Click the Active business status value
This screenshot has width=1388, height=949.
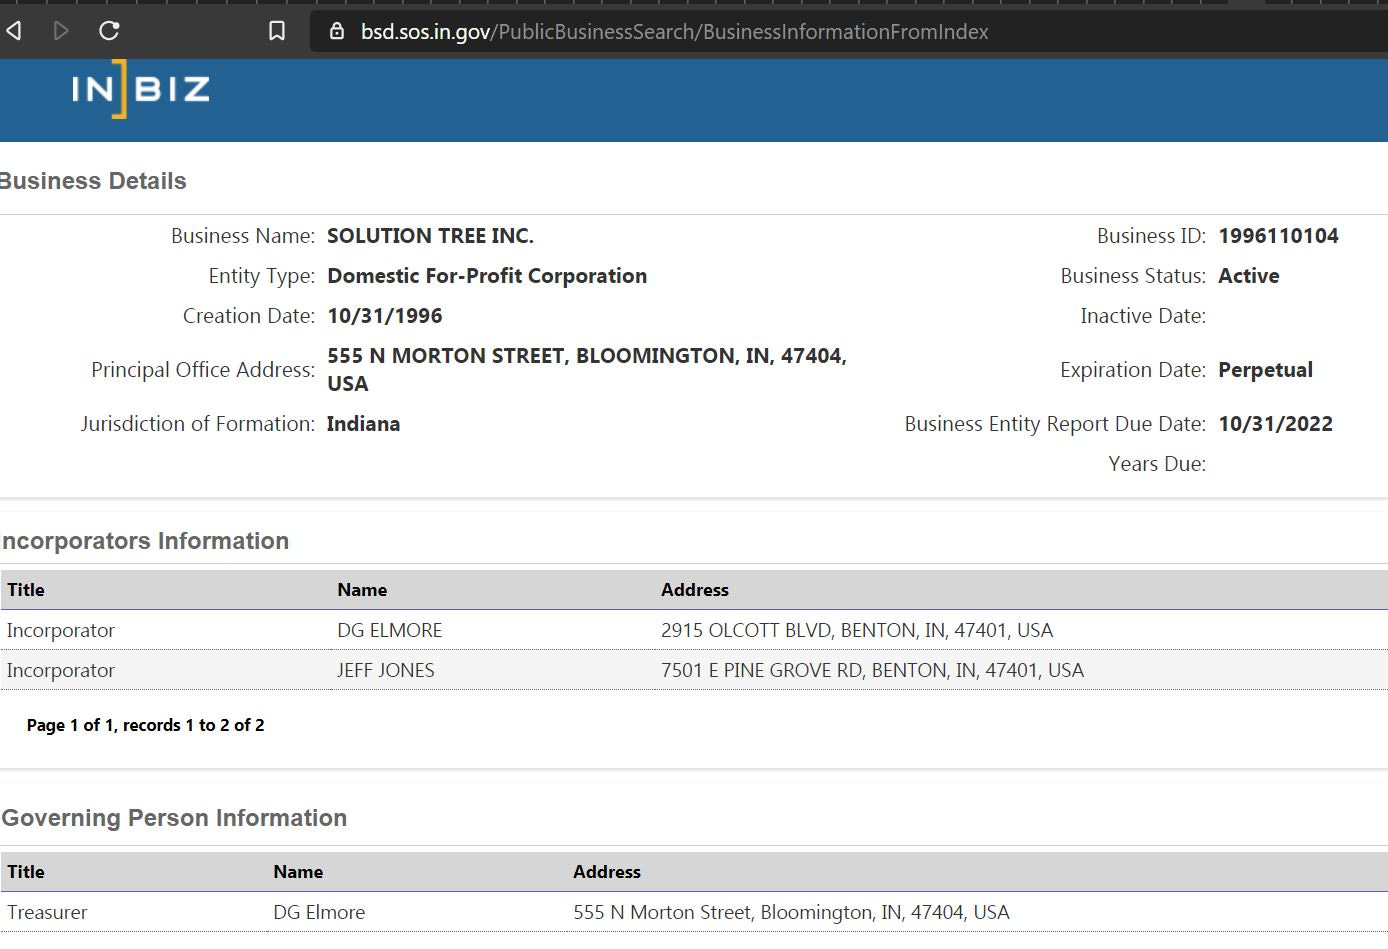point(1249,276)
